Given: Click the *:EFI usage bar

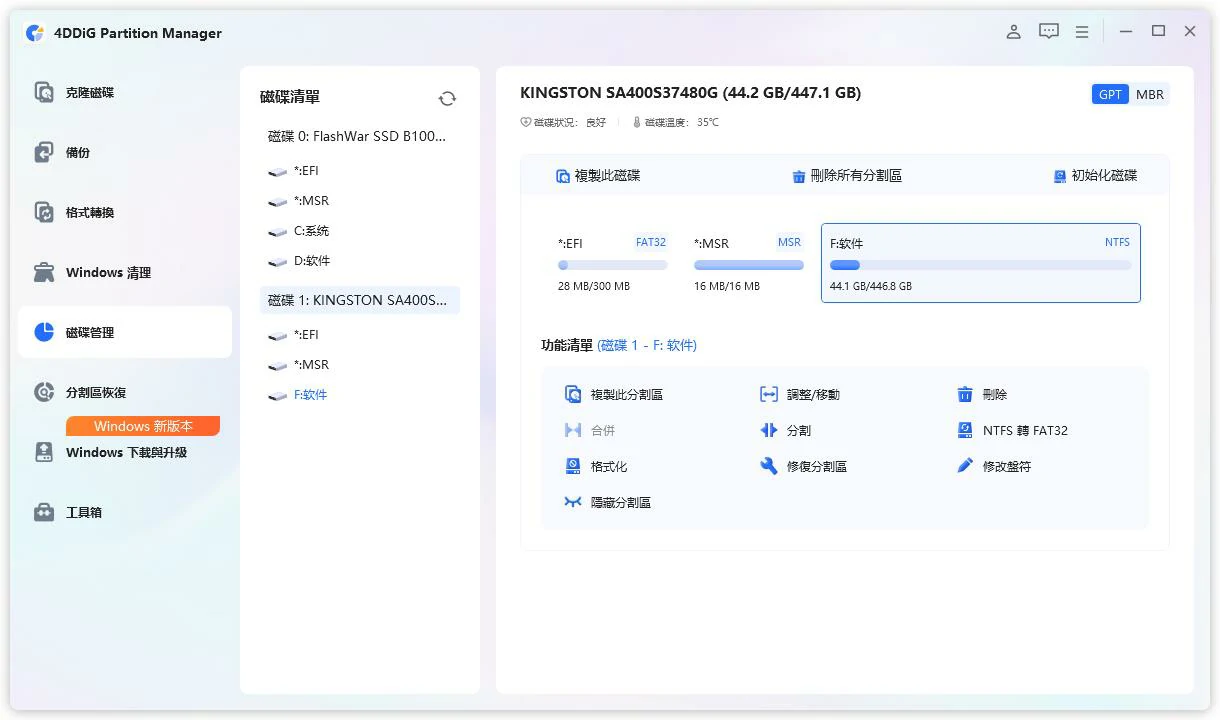Looking at the screenshot, I should point(612,265).
